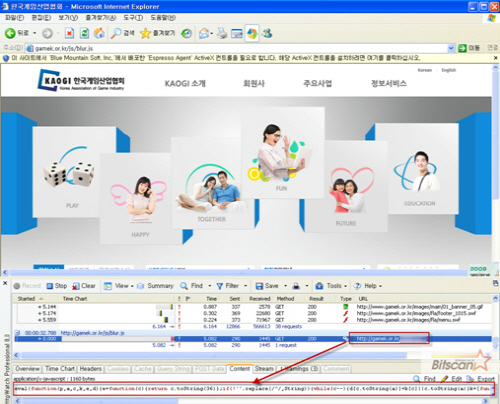500x404 pixels.
Task: Switch to the Overview tab
Action: click(x=27, y=369)
